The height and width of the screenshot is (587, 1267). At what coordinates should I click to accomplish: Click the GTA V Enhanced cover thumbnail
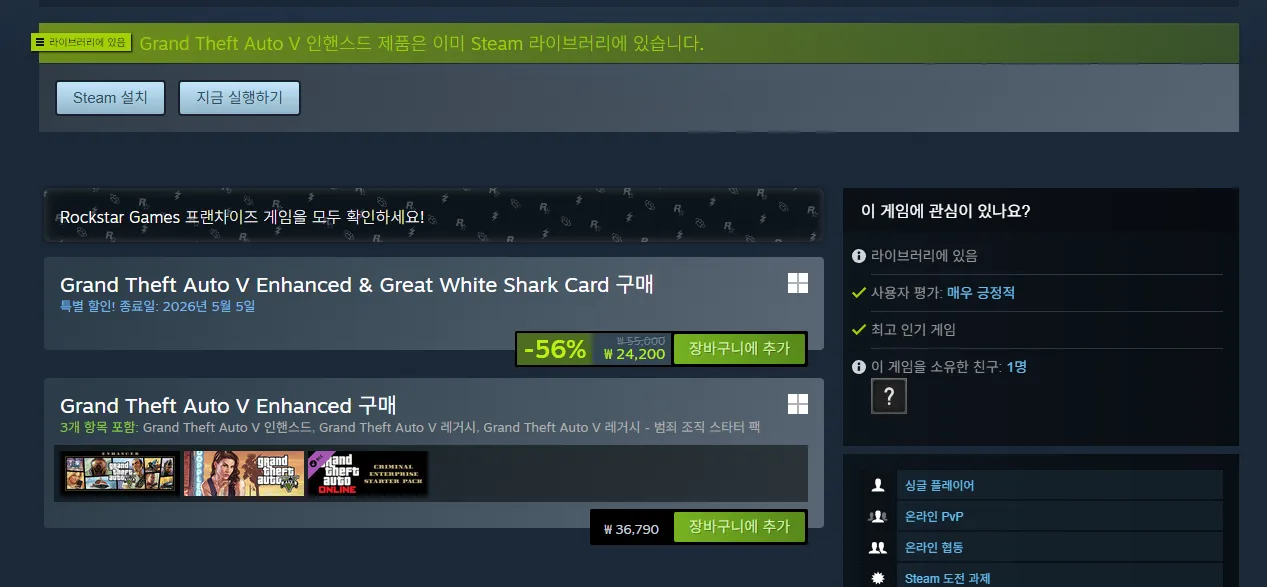coord(120,473)
